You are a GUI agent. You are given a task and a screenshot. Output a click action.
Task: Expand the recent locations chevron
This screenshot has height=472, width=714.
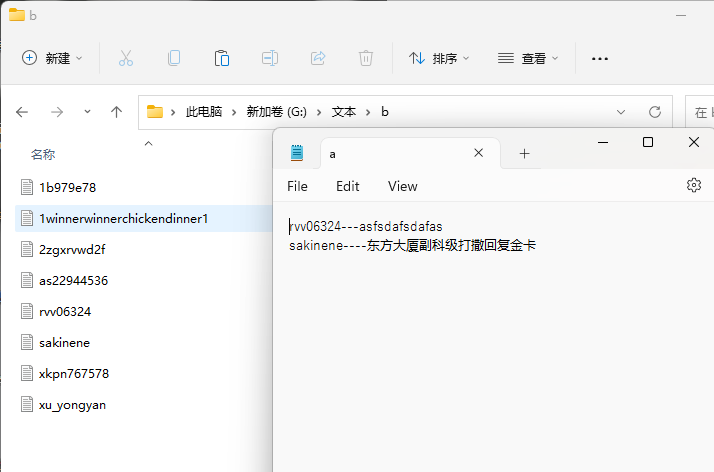pyautogui.click(x=87, y=112)
